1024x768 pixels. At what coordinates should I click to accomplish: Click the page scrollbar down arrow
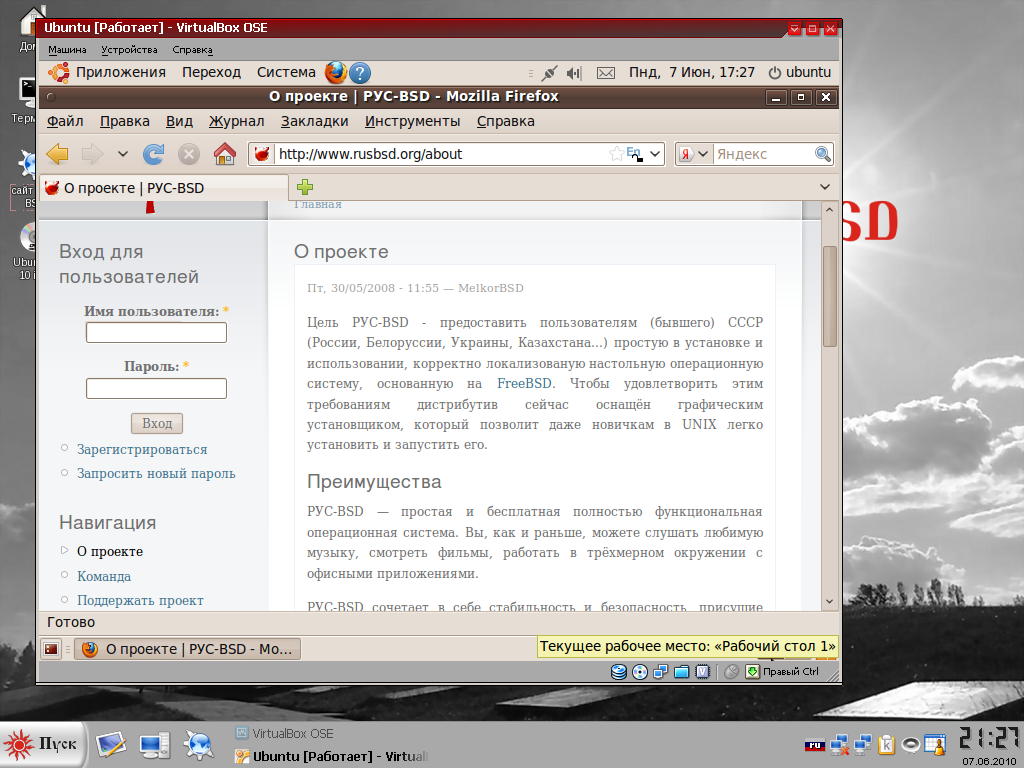click(x=829, y=601)
